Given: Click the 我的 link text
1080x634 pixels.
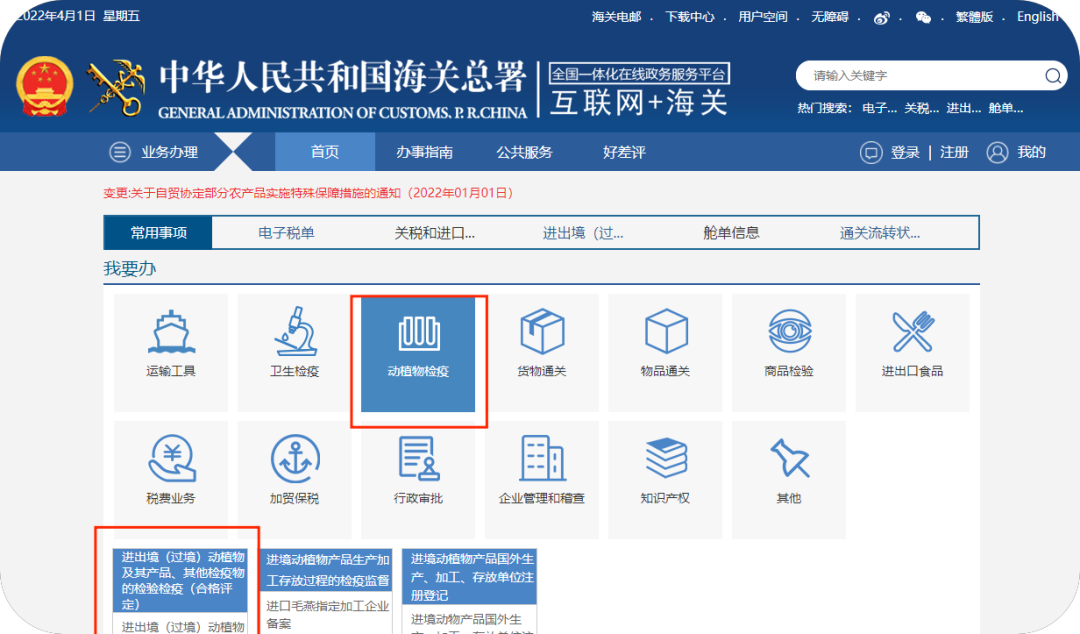Looking at the screenshot, I should (x=1032, y=152).
